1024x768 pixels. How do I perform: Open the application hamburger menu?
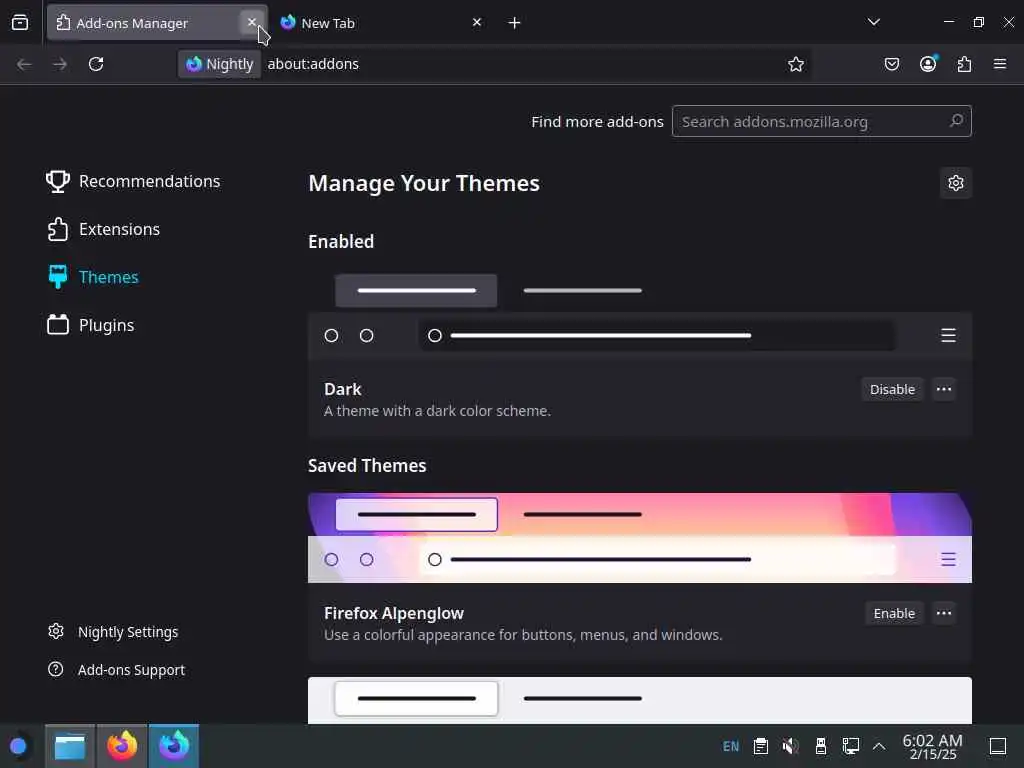(x=999, y=64)
